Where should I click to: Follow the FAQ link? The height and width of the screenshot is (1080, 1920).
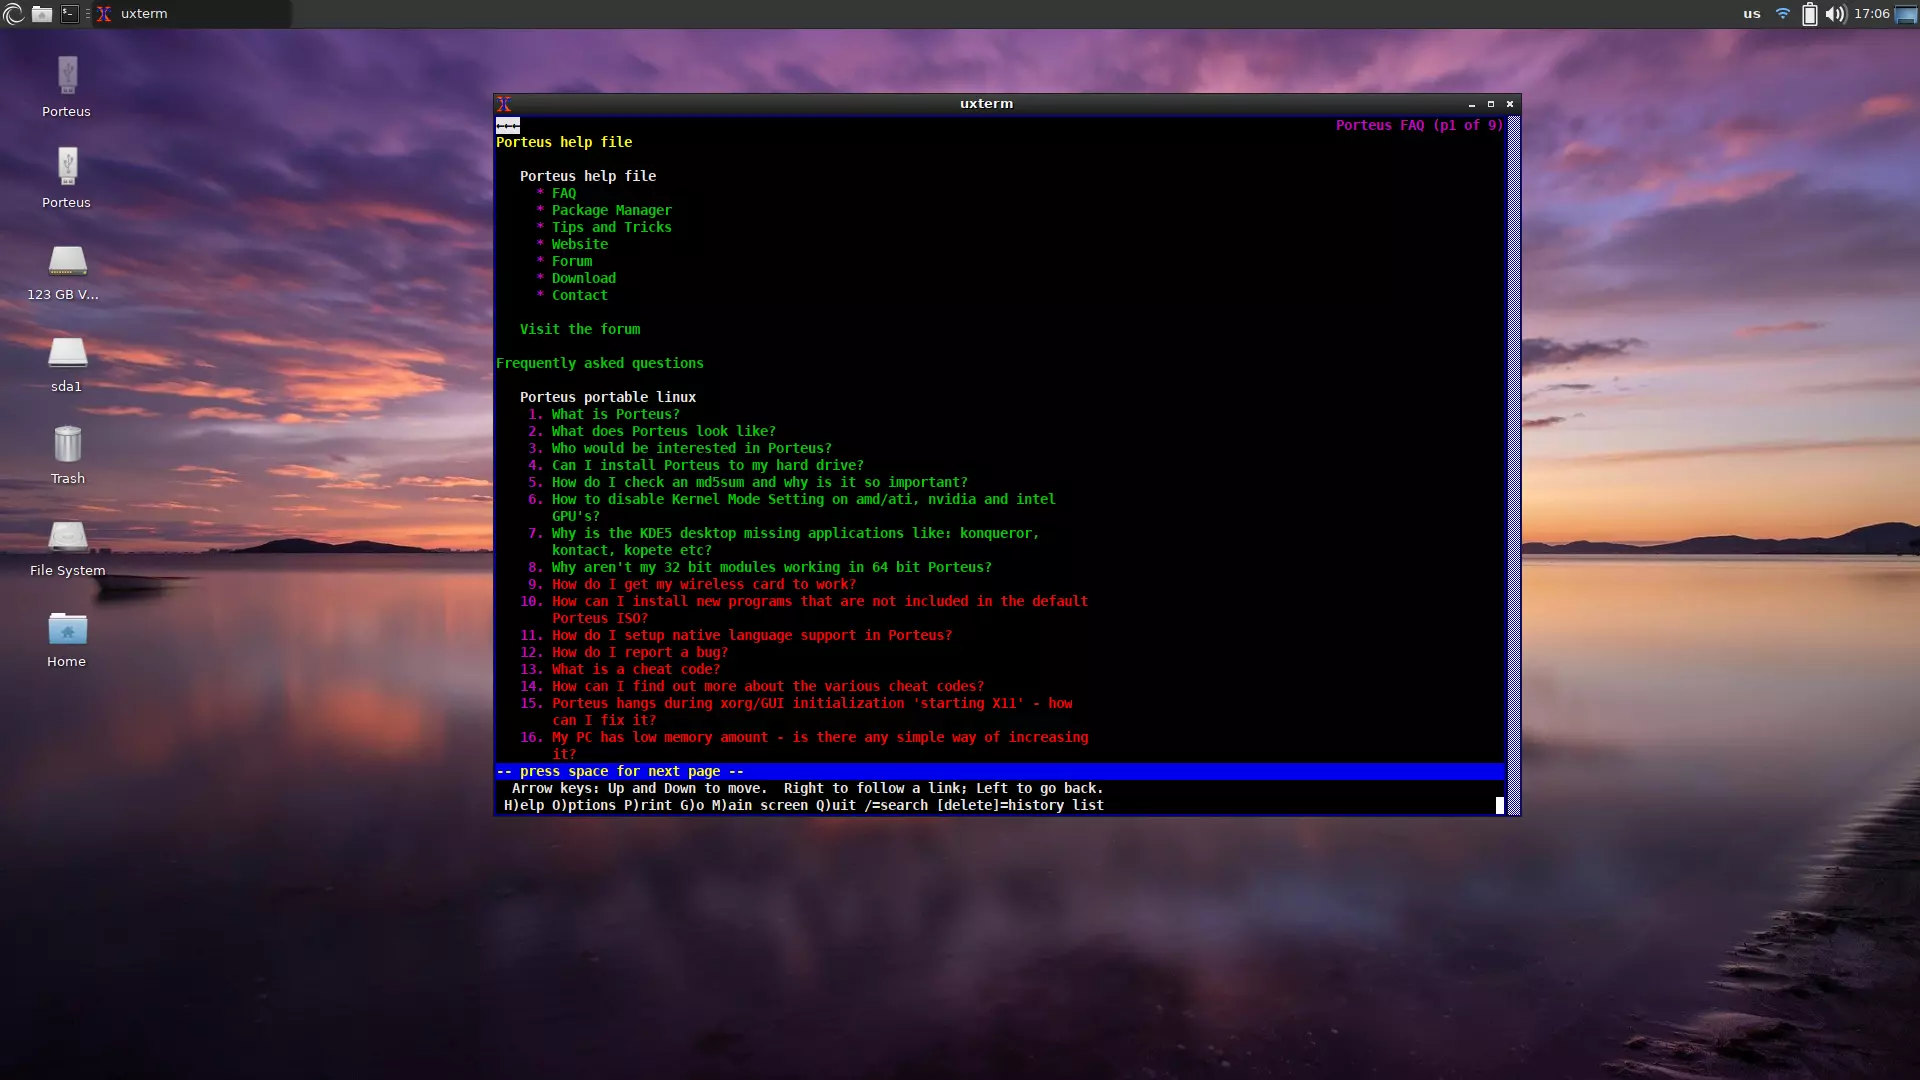click(x=564, y=193)
